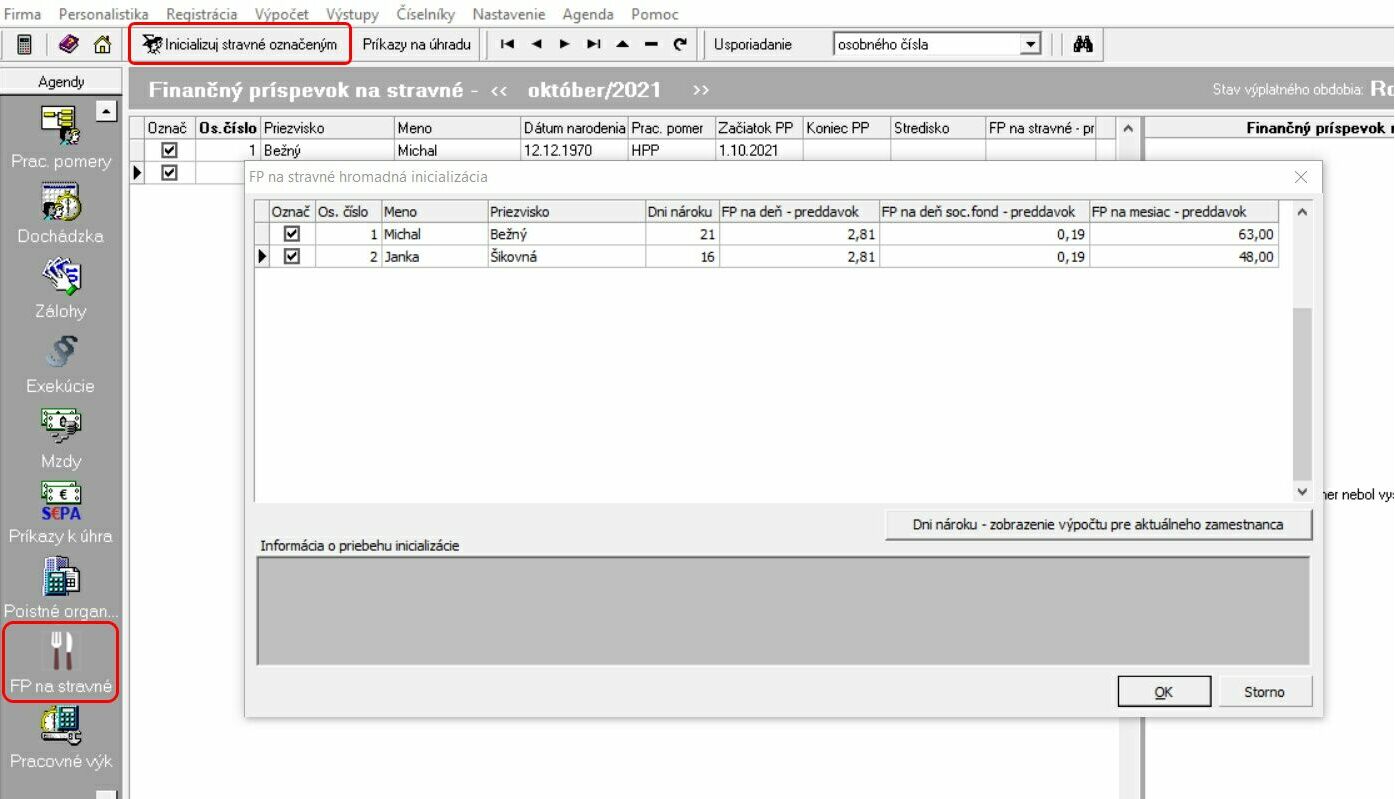Select monthly amount 63,00 cell
The width and height of the screenshot is (1395, 799).
coord(1183,234)
